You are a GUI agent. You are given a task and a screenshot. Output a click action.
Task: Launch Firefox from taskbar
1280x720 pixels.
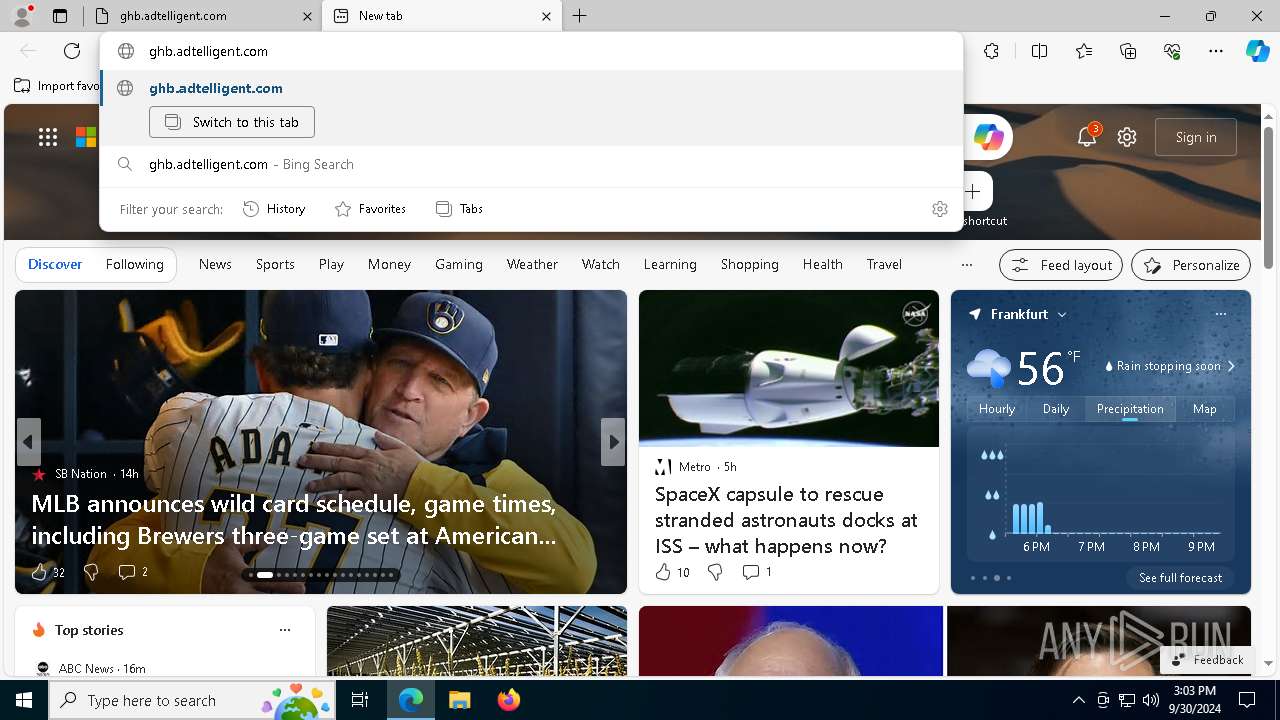point(509,700)
